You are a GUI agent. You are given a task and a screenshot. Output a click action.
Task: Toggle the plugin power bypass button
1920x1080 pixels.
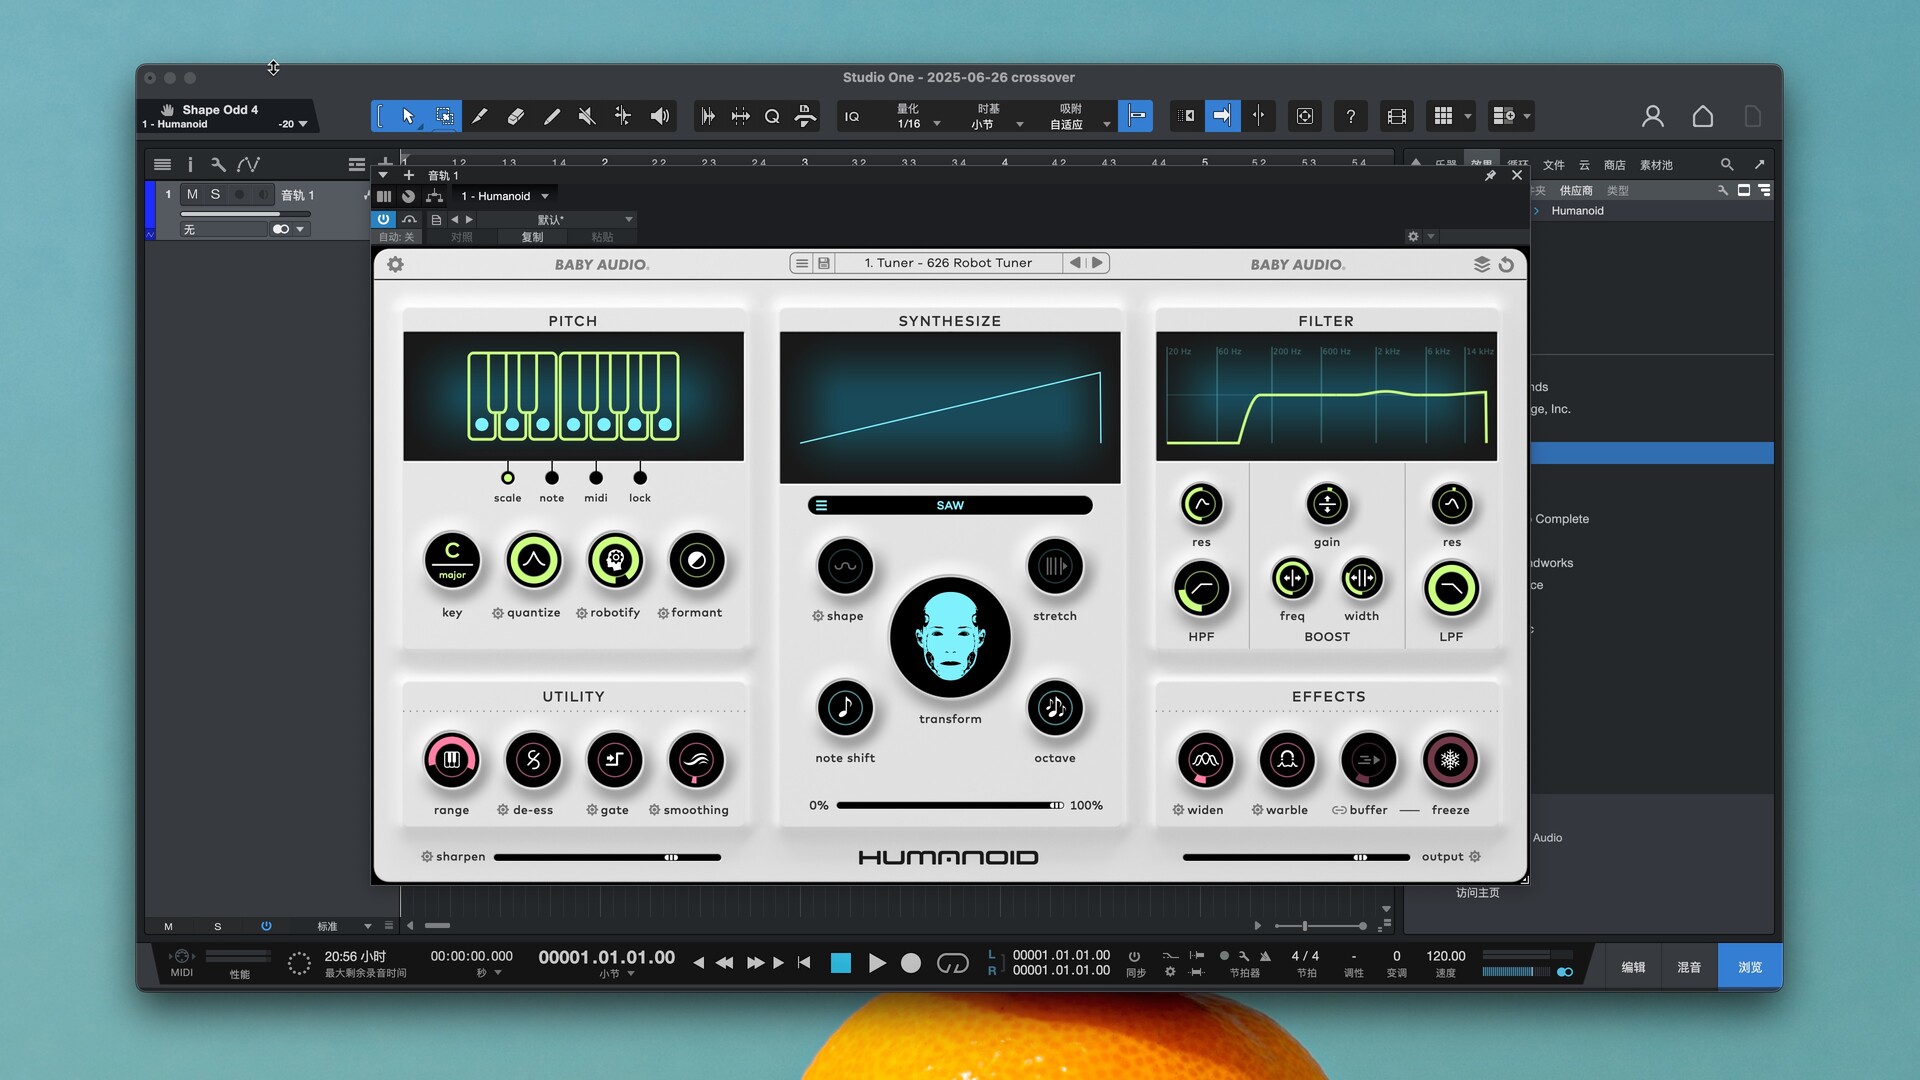[x=383, y=219]
